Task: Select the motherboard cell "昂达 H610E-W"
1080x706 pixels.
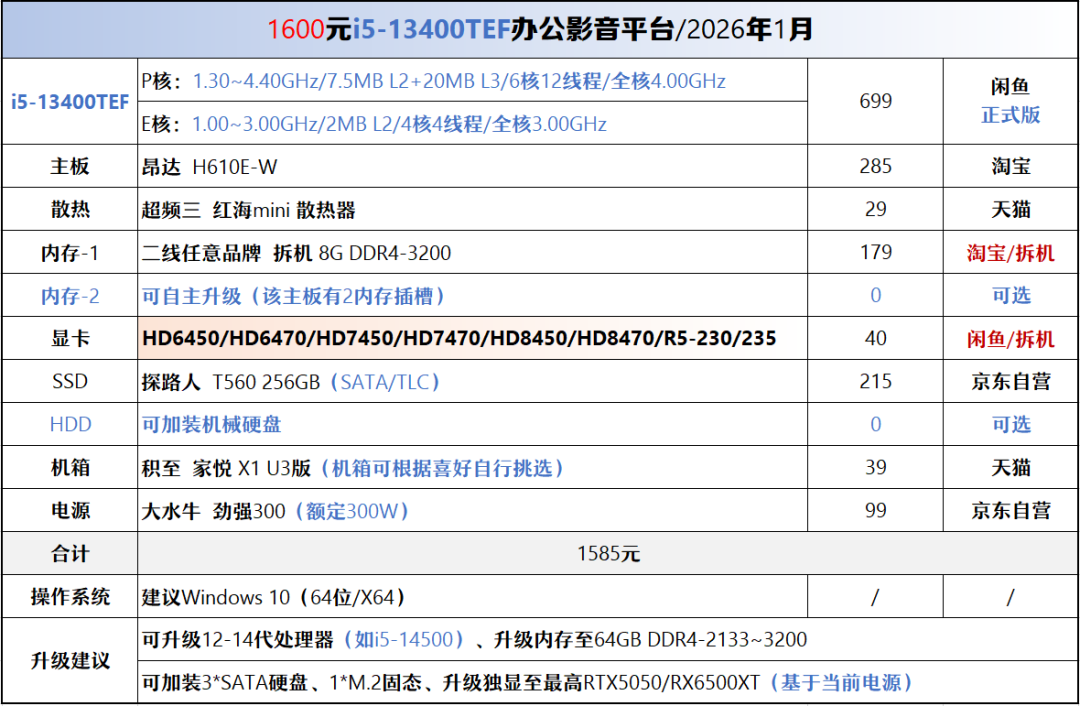Action: click(x=210, y=167)
